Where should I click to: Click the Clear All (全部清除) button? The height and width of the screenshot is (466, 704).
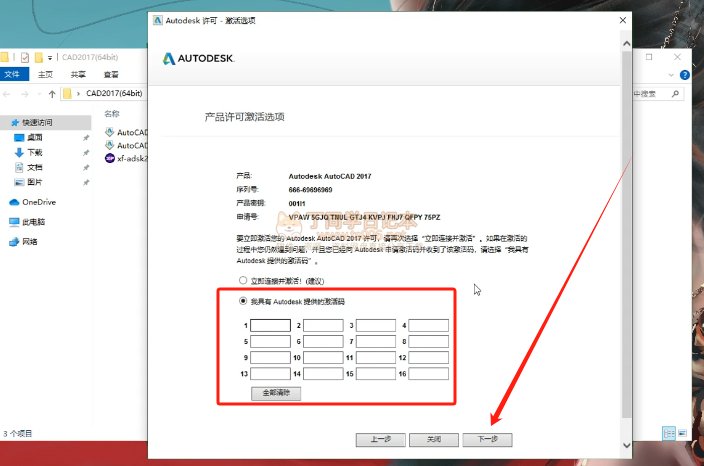point(276,393)
